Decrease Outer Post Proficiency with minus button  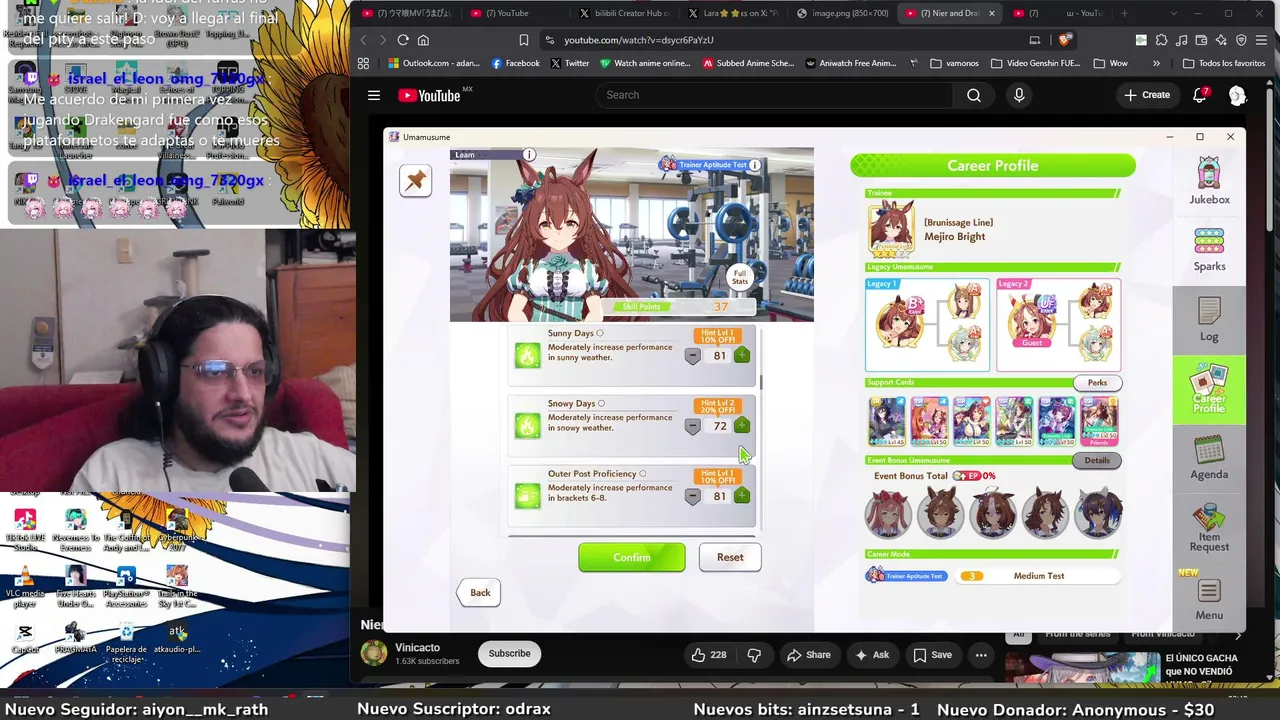click(x=692, y=496)
